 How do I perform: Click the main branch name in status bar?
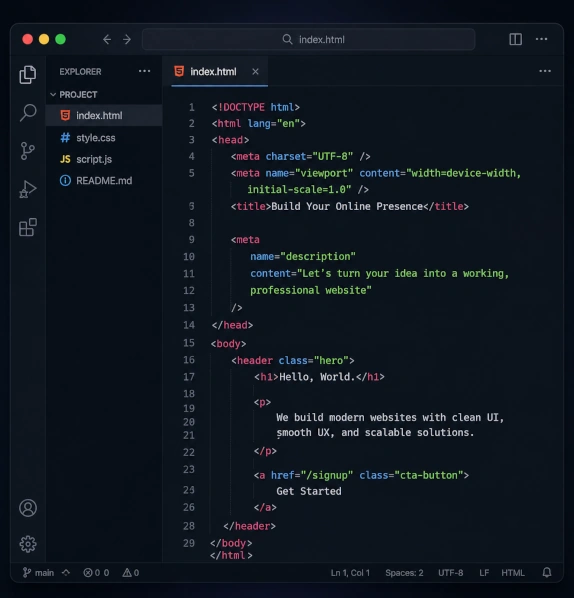pyautogui.click(x=44, y=573)
